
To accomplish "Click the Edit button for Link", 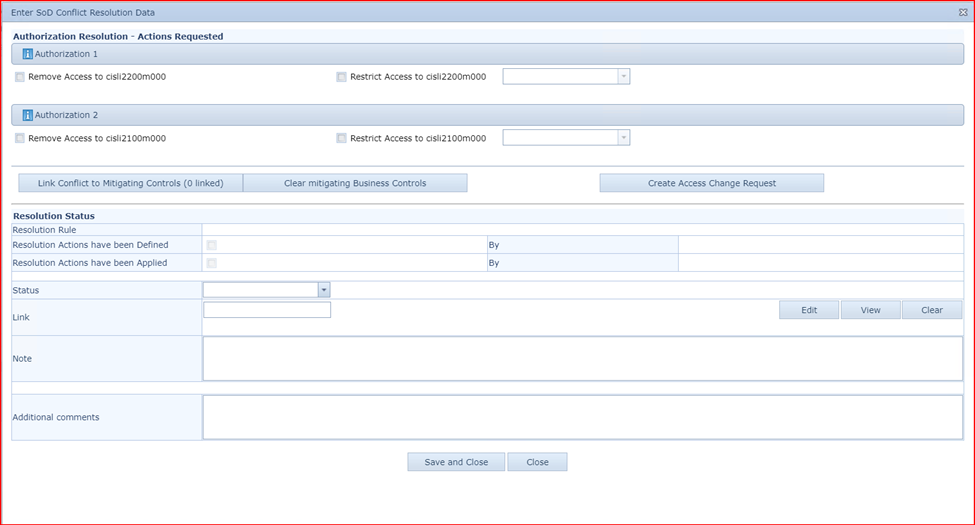I will (809, 310).
